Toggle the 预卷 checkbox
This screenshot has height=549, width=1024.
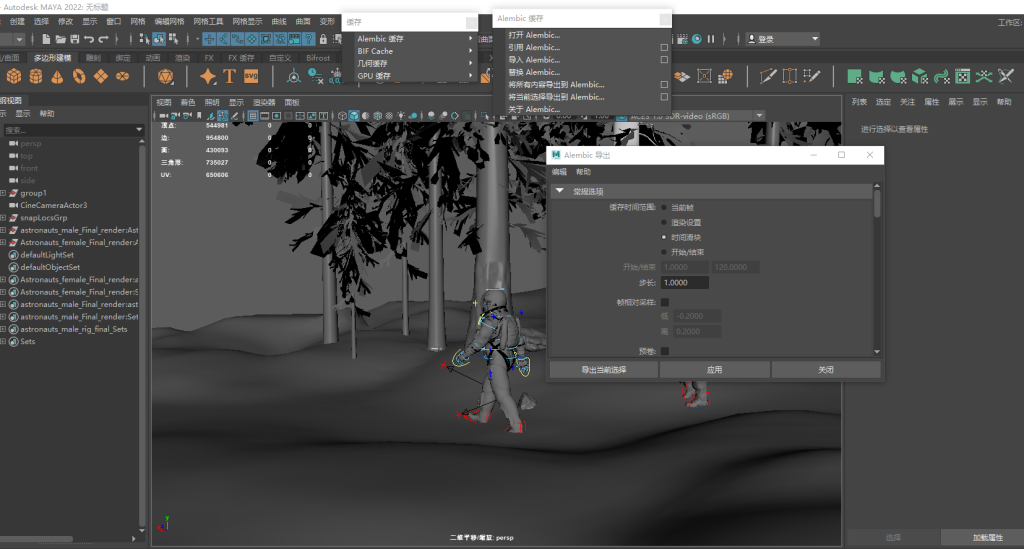[665, 351]
